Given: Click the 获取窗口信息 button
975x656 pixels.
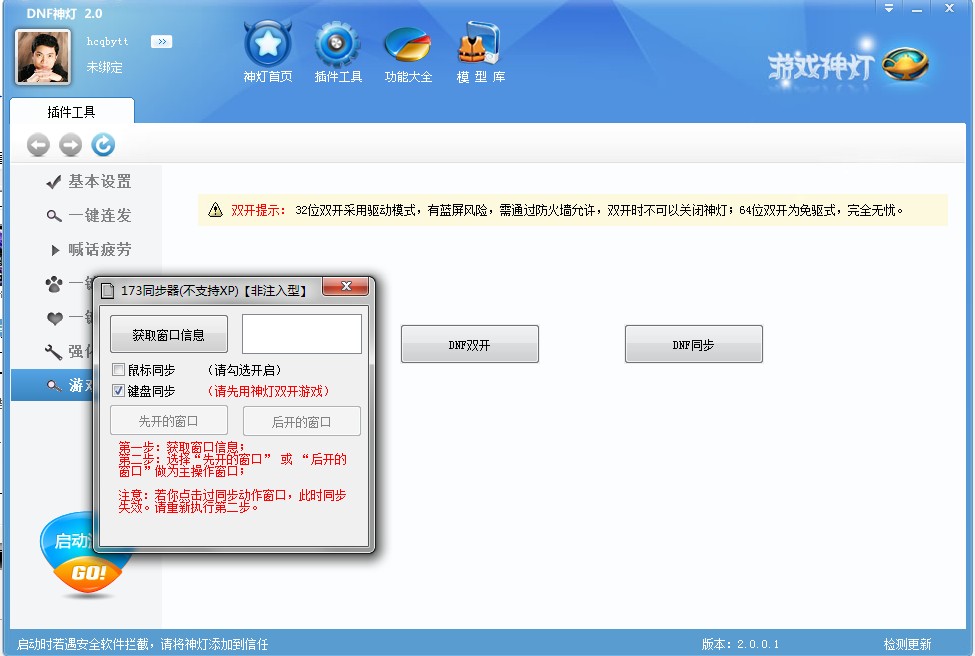Looking at the screenshot, I should click(x=169, y=335).
